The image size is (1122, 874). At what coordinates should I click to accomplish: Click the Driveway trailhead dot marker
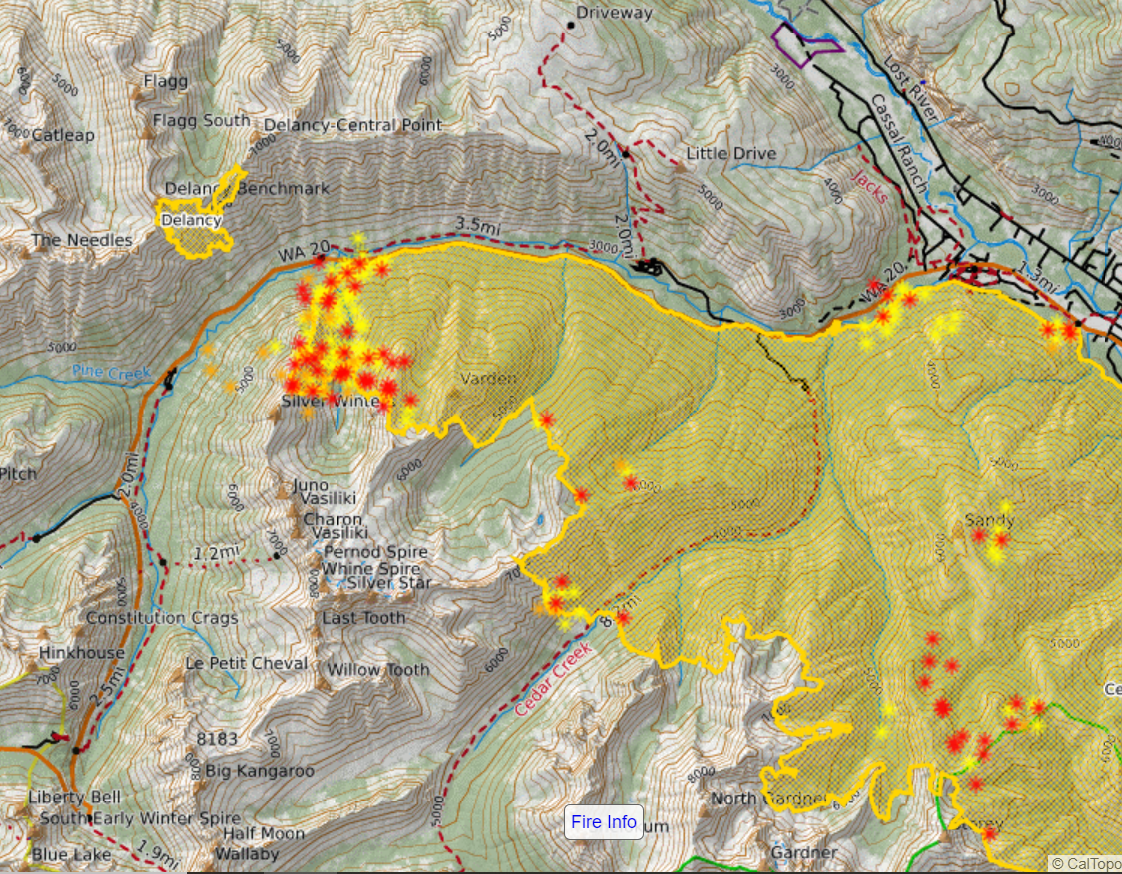(x=571, y=23)
